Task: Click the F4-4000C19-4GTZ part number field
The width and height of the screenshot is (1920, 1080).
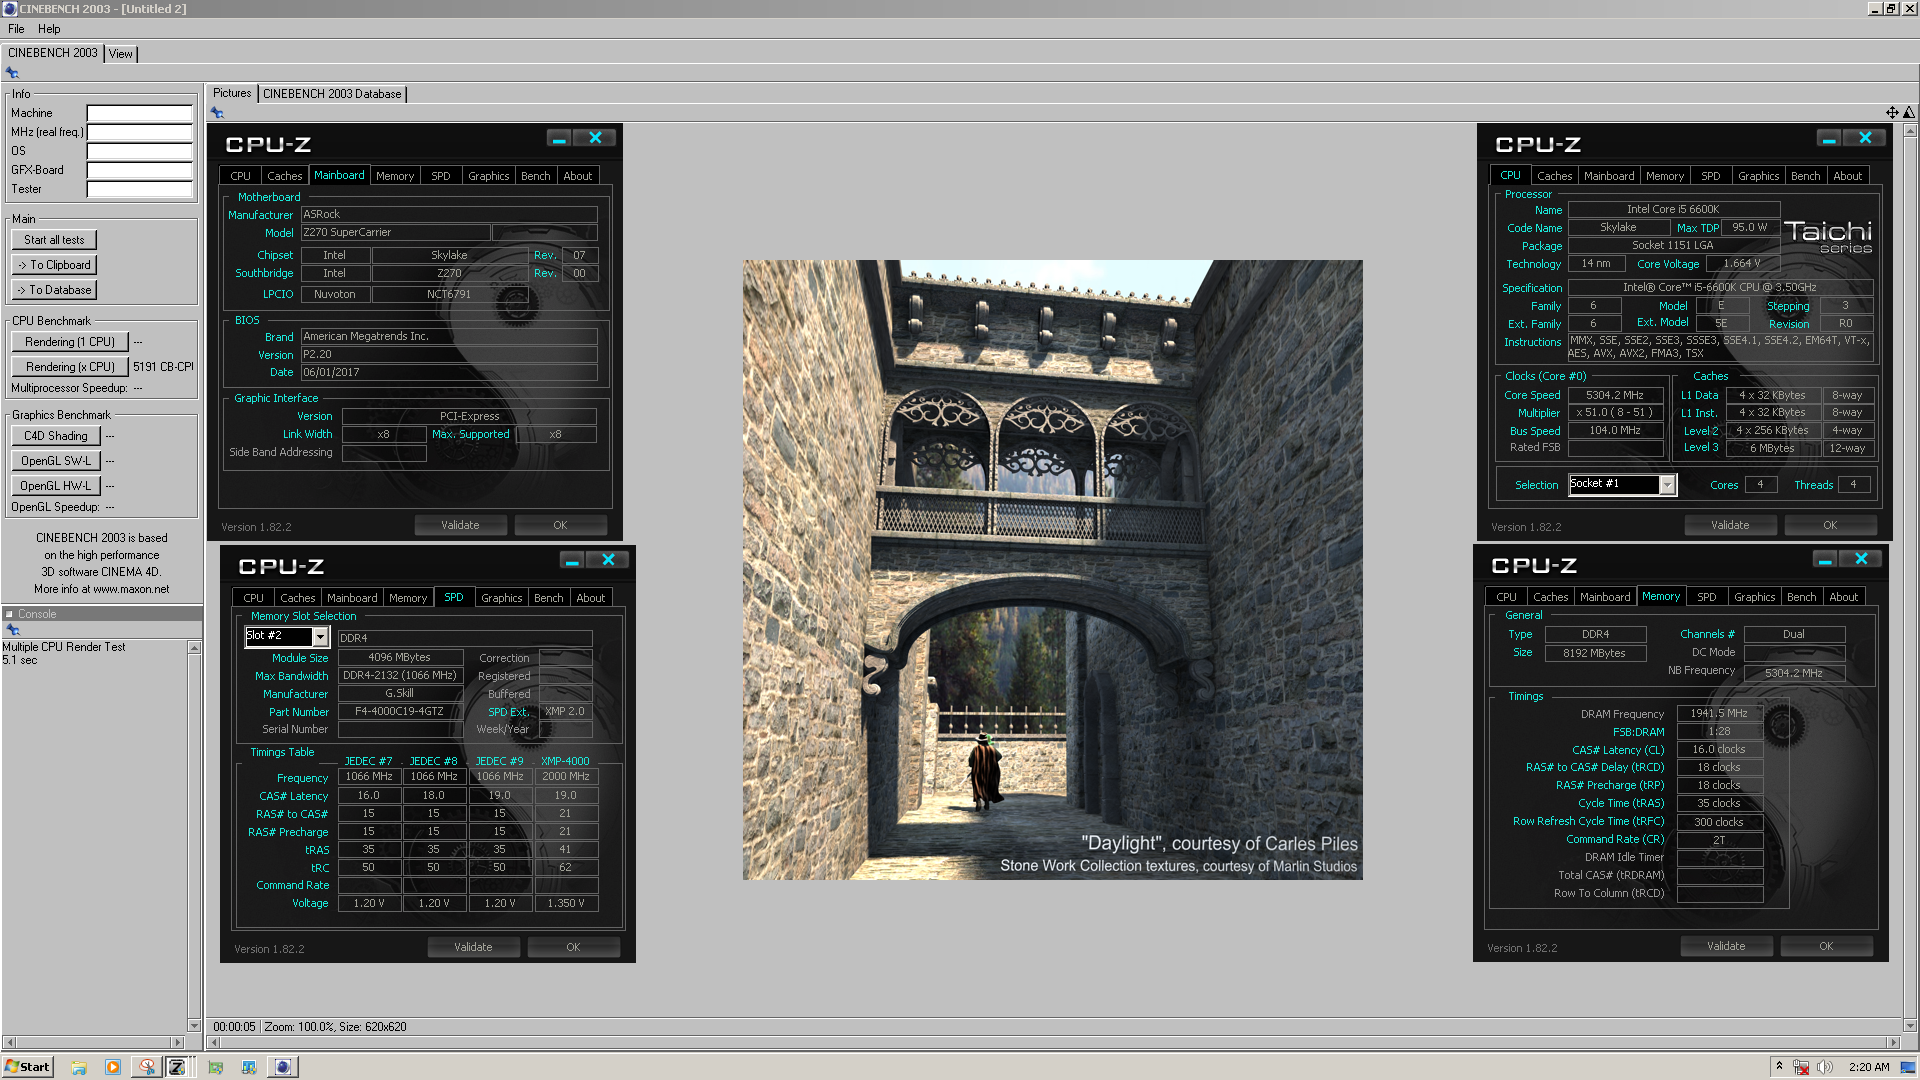Action: pos(400,712)
